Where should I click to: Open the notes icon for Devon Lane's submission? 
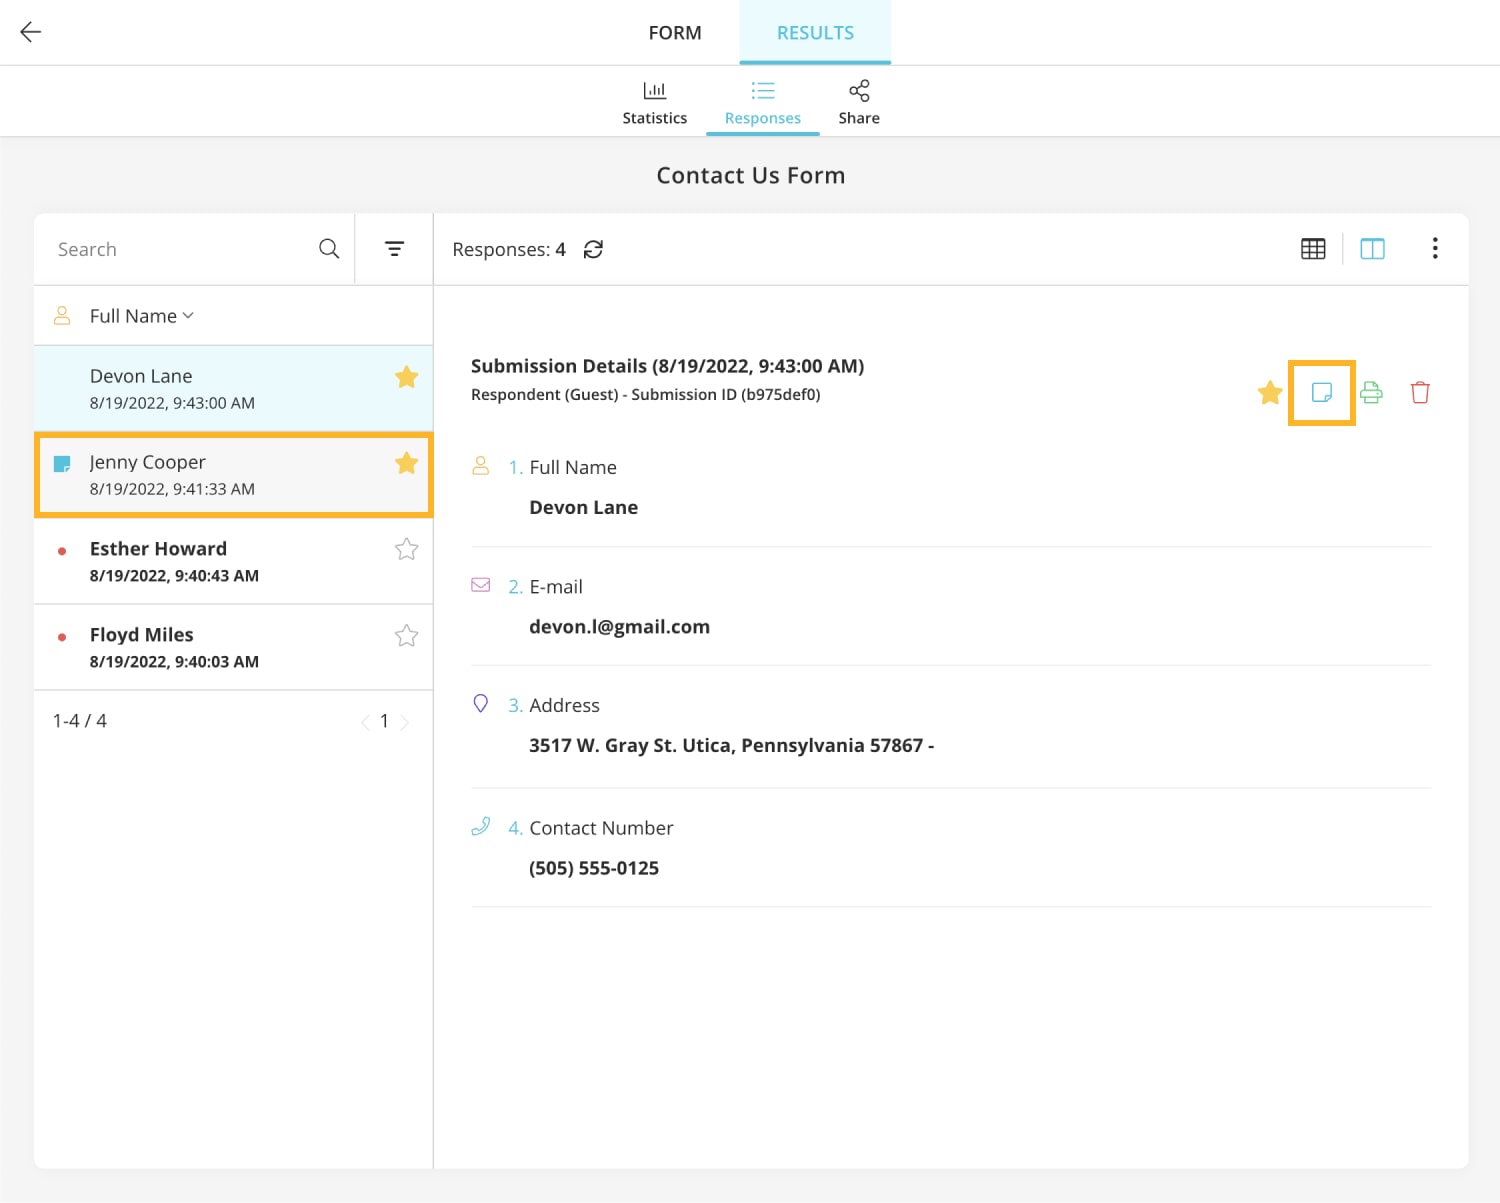click(1321, 392)
